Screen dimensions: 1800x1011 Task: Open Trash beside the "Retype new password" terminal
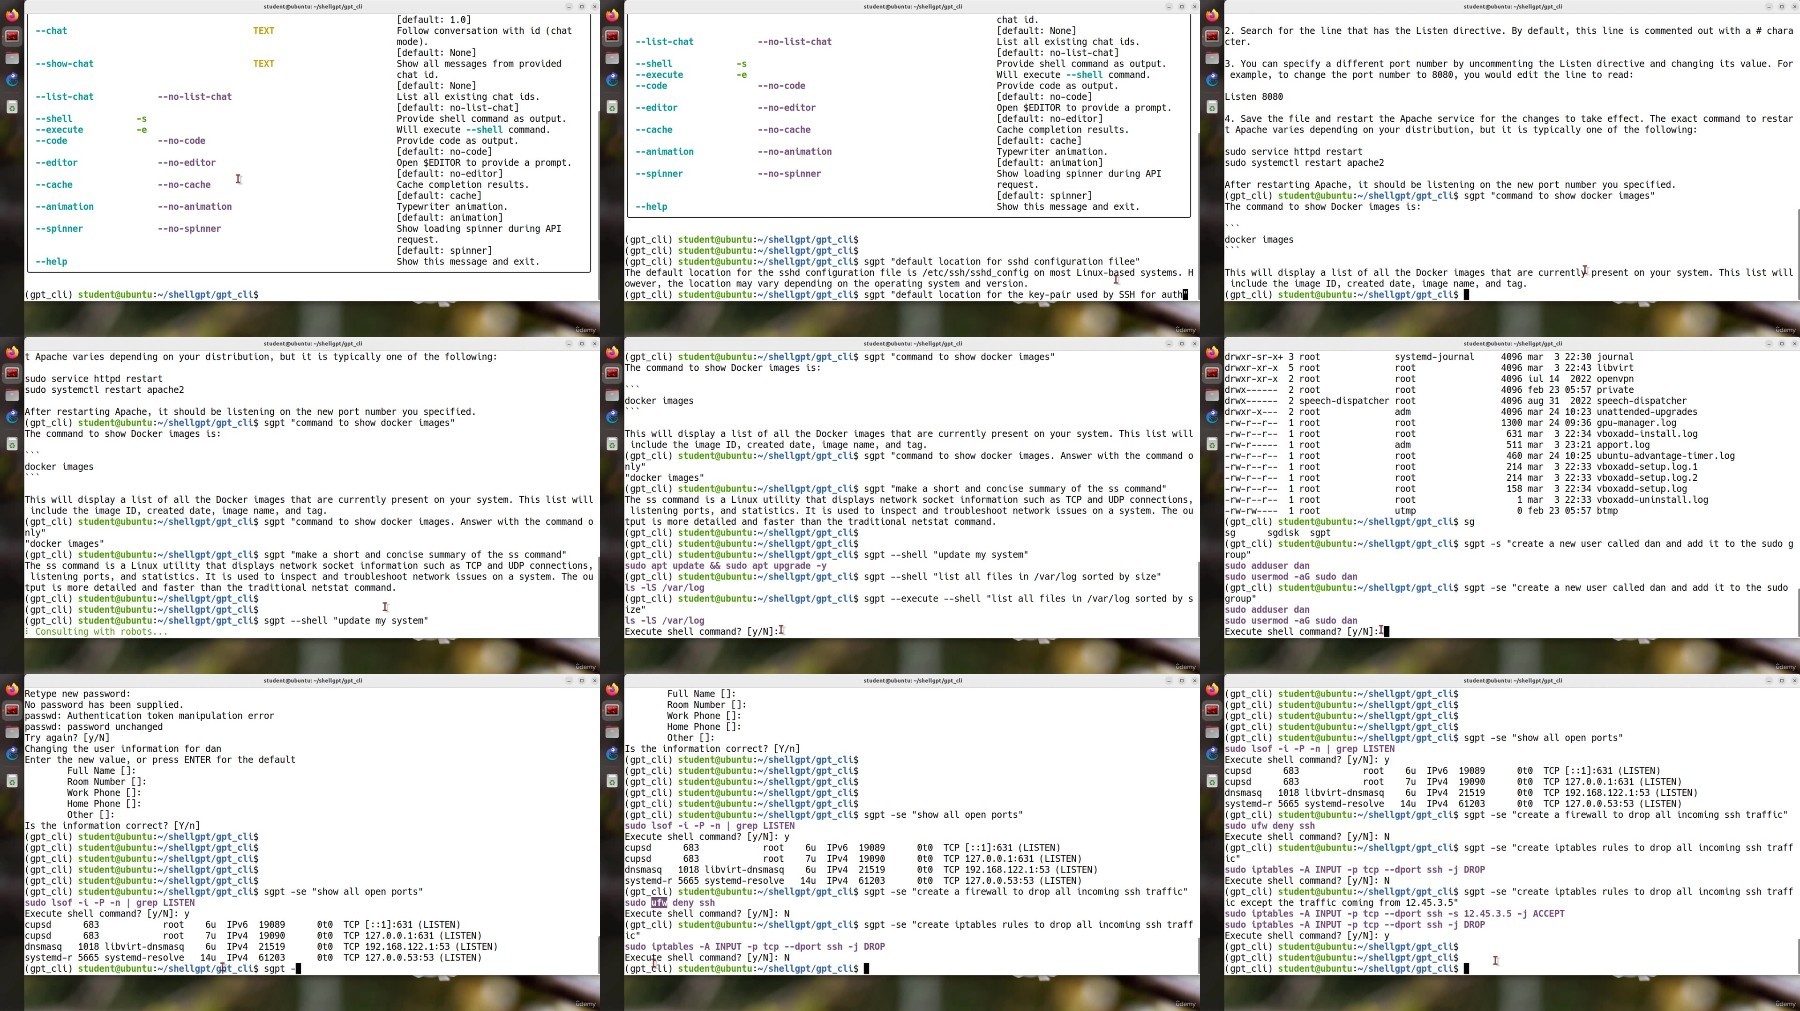coord(12,781)
